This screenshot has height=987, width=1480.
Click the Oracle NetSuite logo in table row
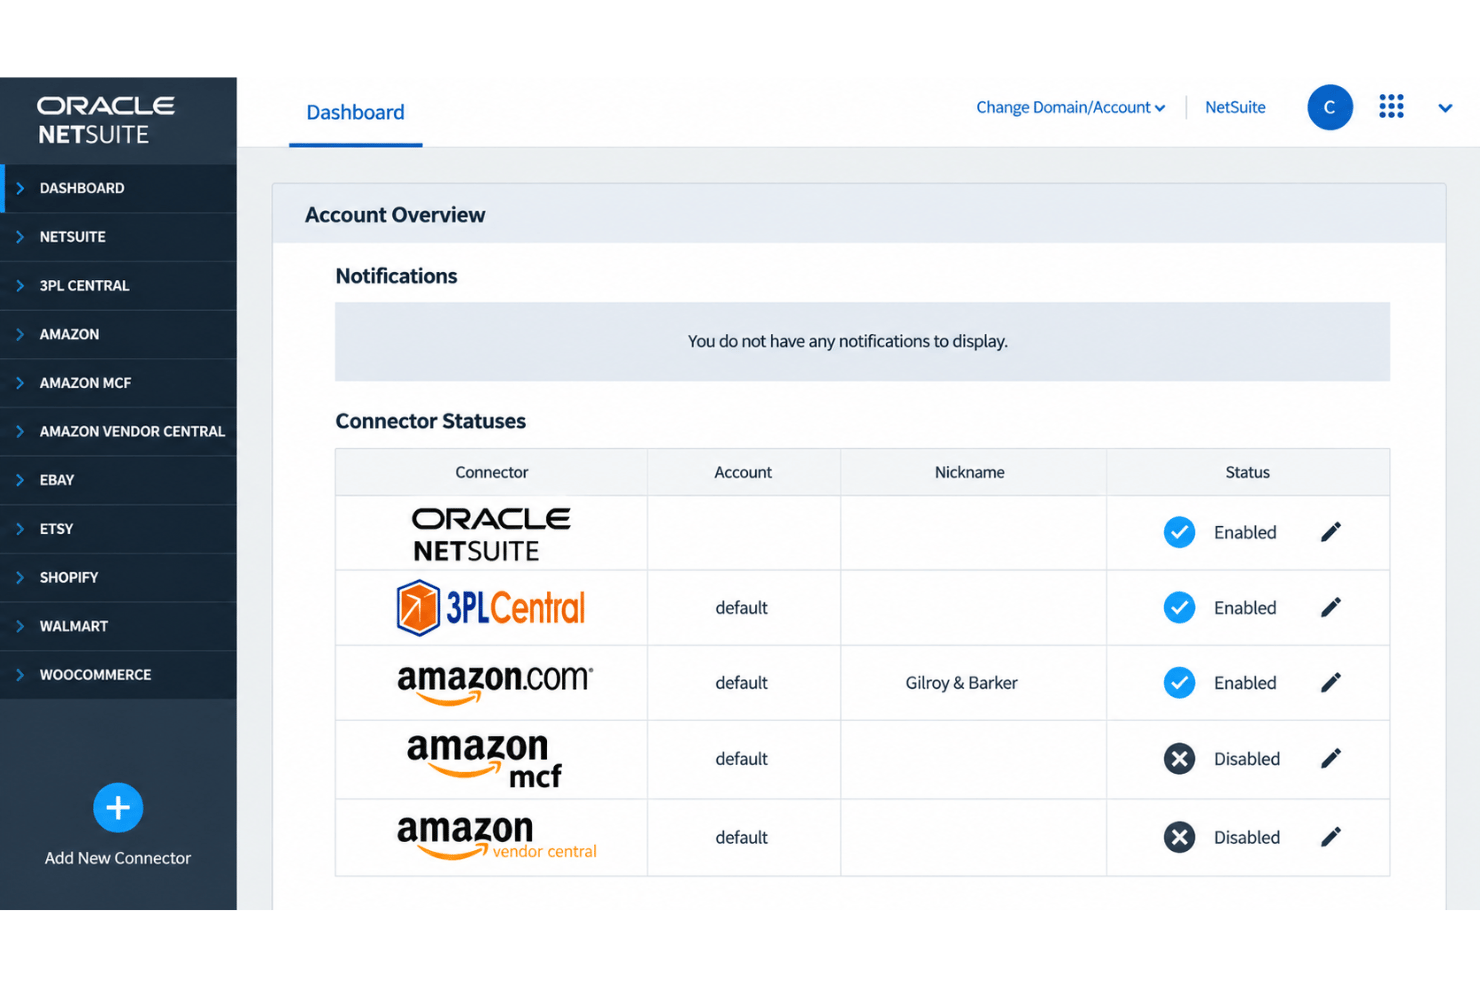[491, 534]
